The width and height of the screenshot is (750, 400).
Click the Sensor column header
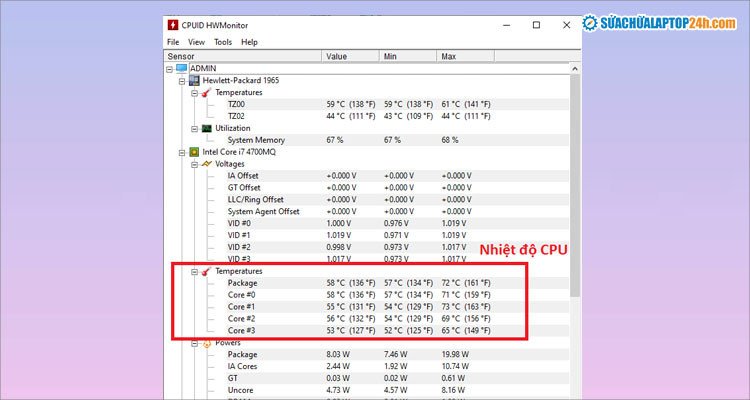(x=243, y=56)
